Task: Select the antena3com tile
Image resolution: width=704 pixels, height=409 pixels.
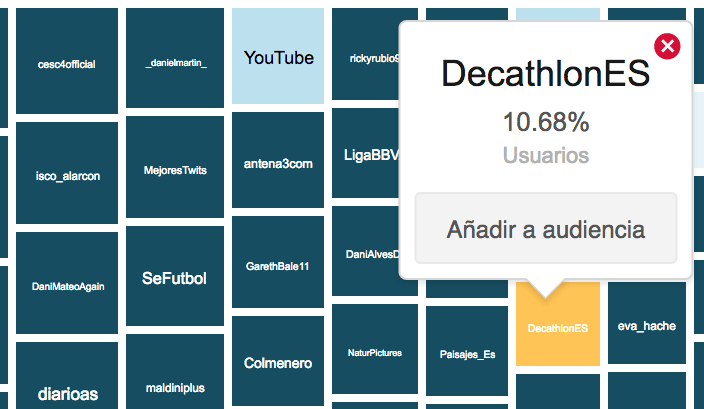Action: (x=278, y=160)
